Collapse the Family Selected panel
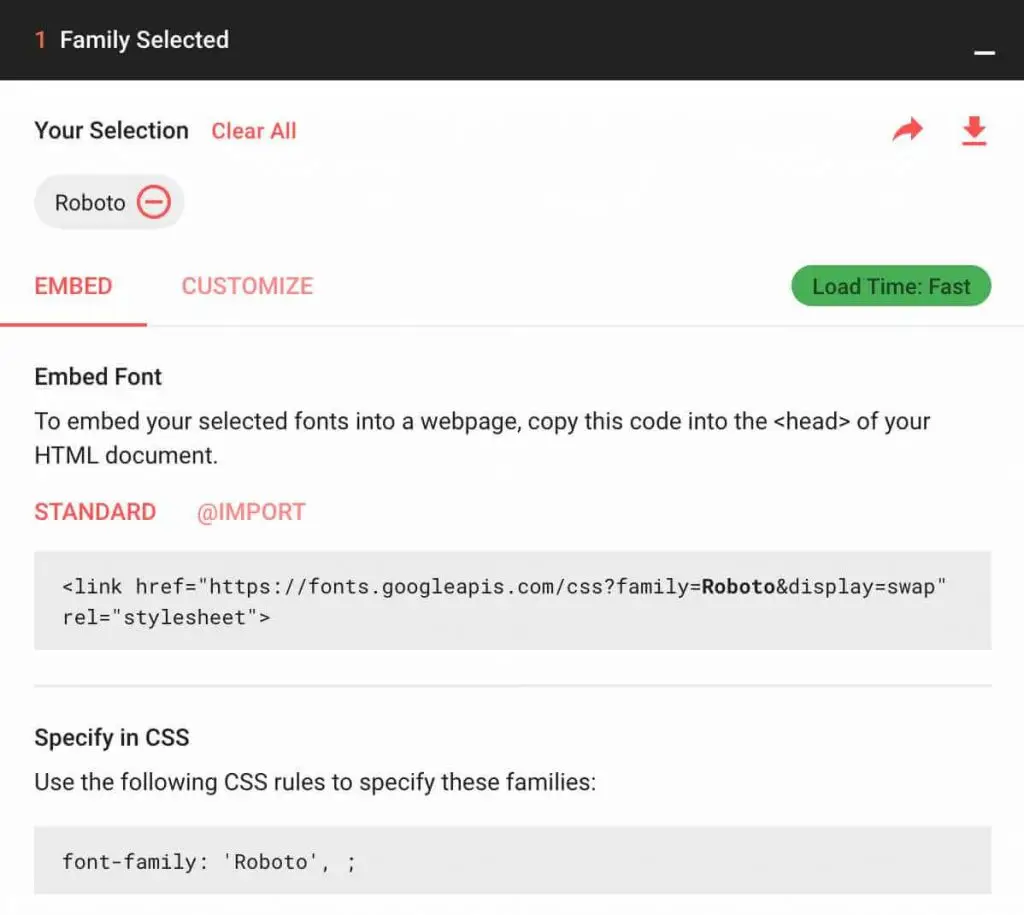1024x915 pixels. coord(985,52)
